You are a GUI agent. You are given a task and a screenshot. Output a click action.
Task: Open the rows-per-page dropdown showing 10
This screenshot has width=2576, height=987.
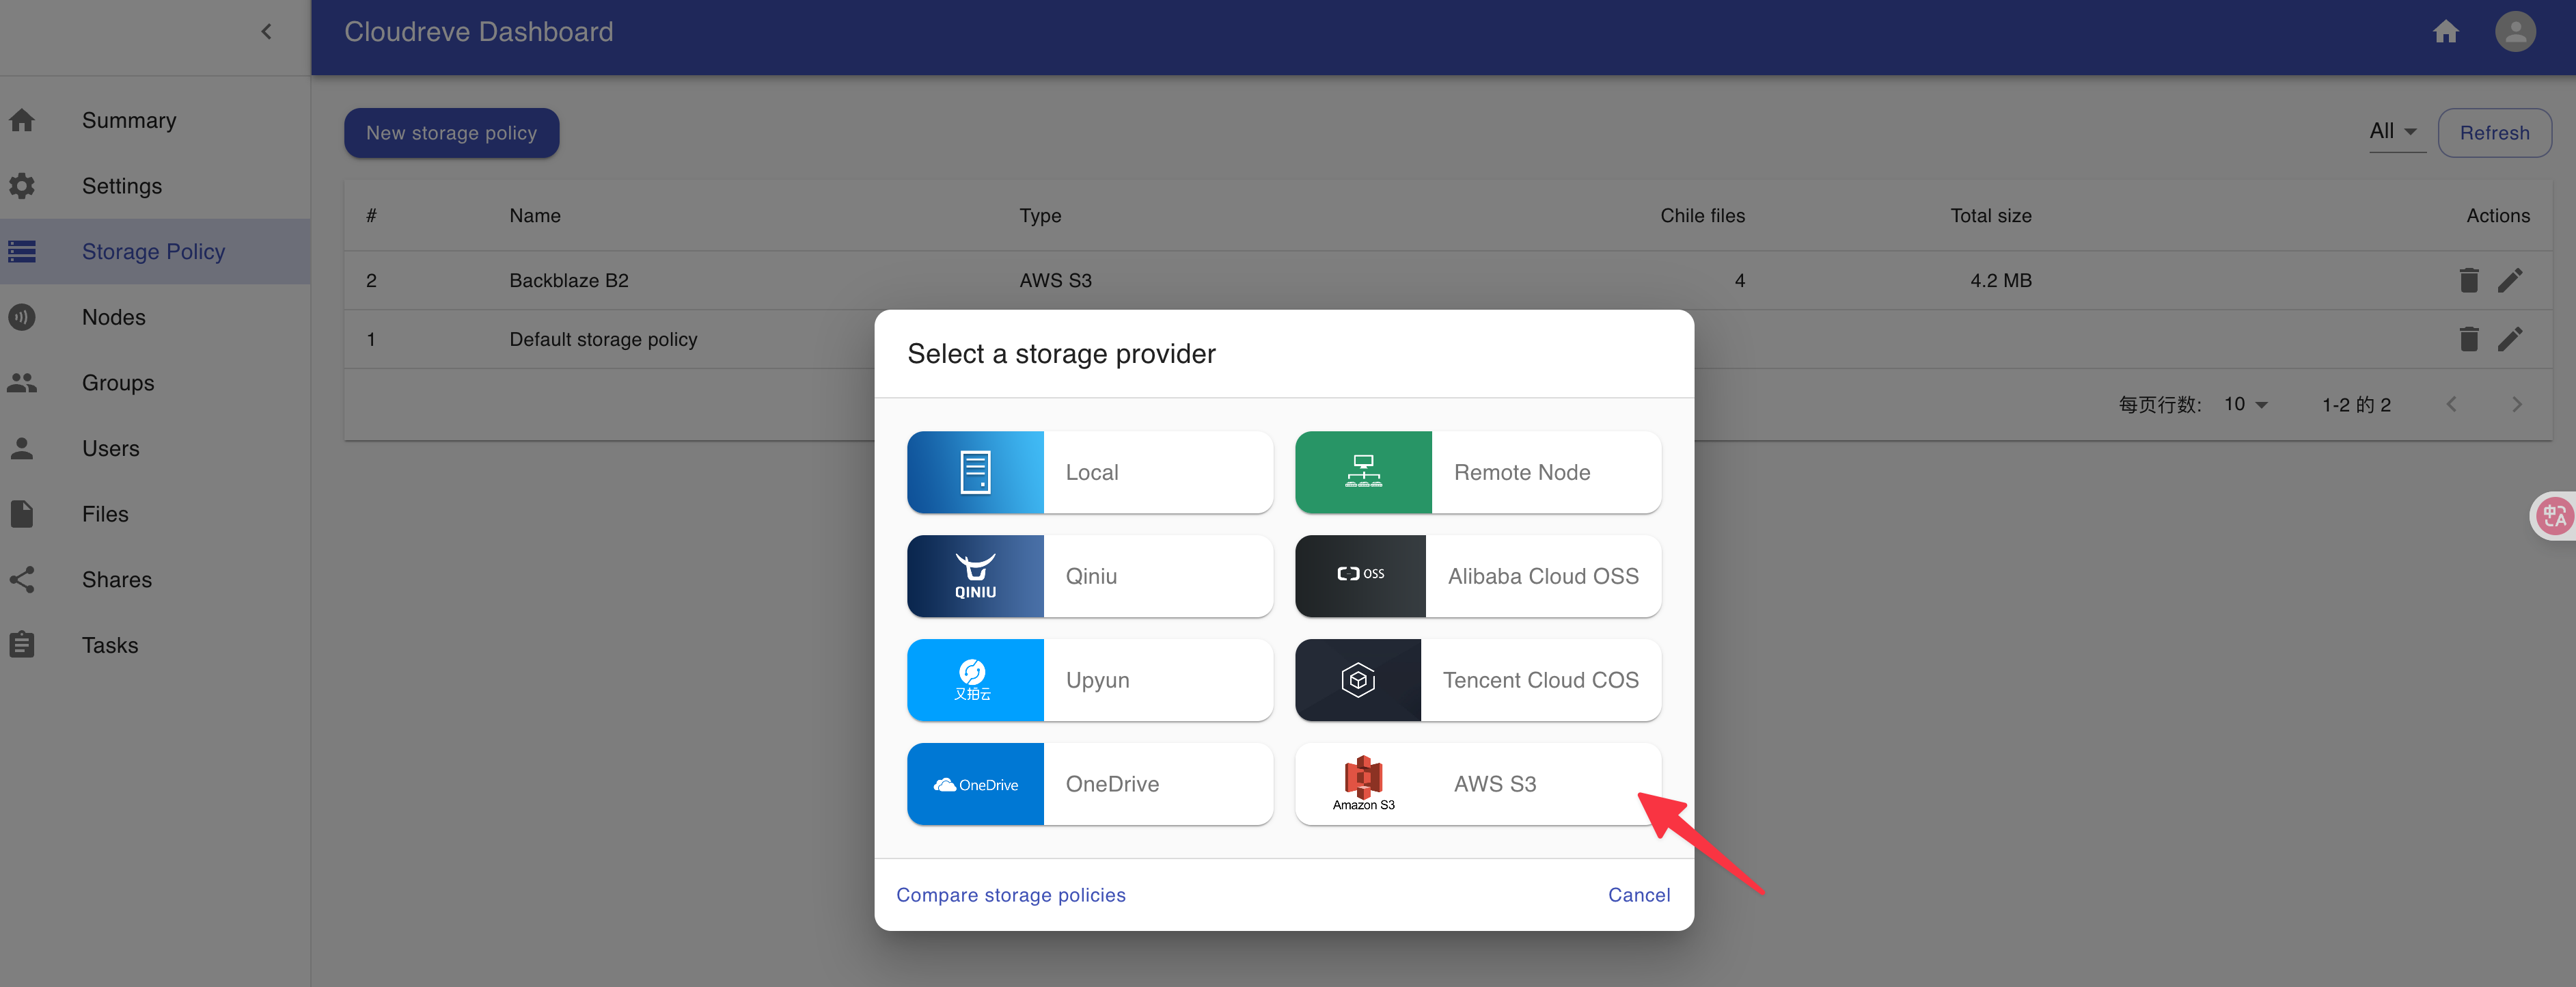[2245, 404]
